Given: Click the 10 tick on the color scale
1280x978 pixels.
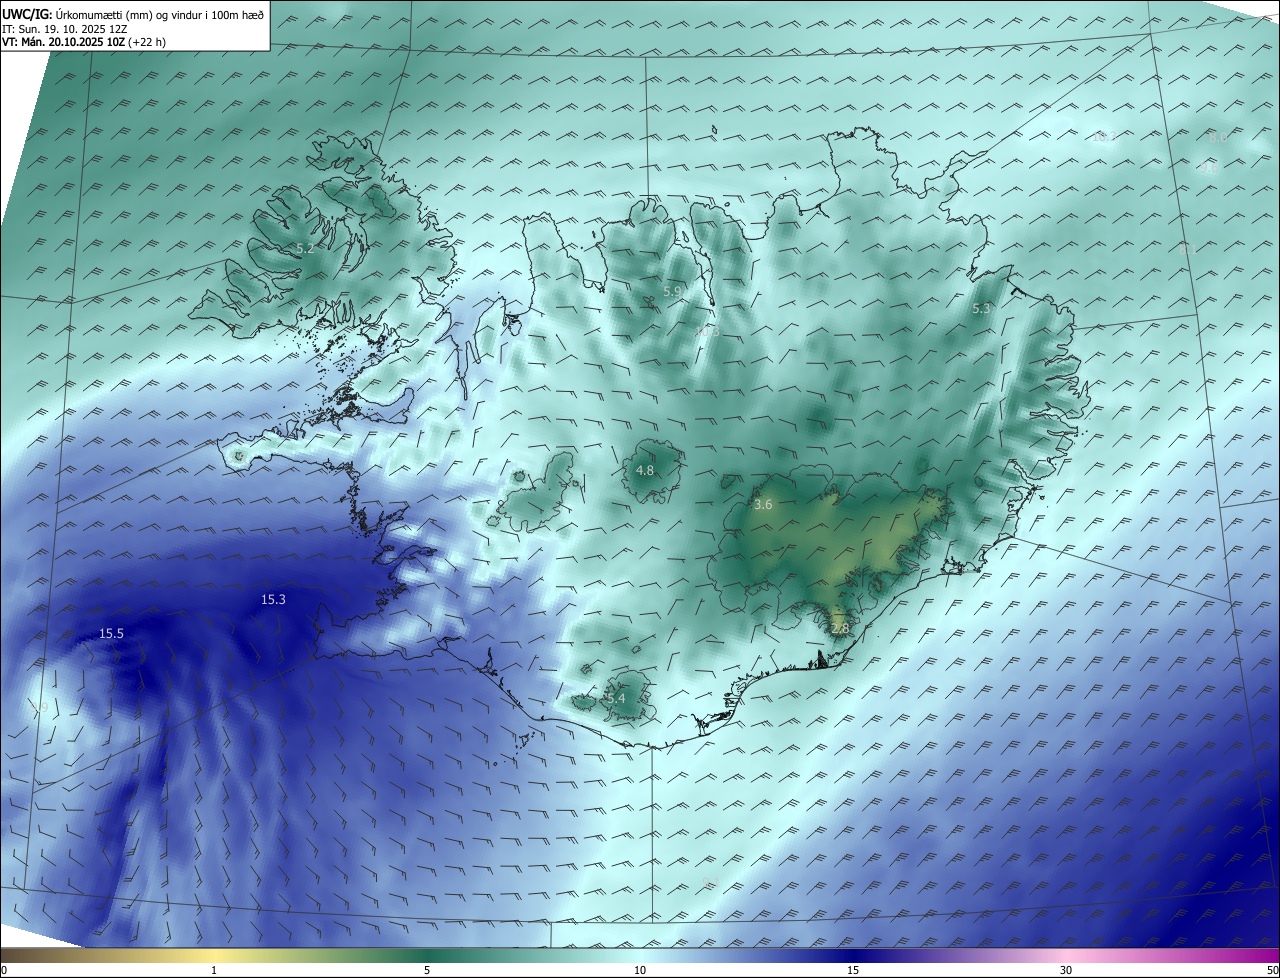Looking at the screenshot, I should [640, 970].
